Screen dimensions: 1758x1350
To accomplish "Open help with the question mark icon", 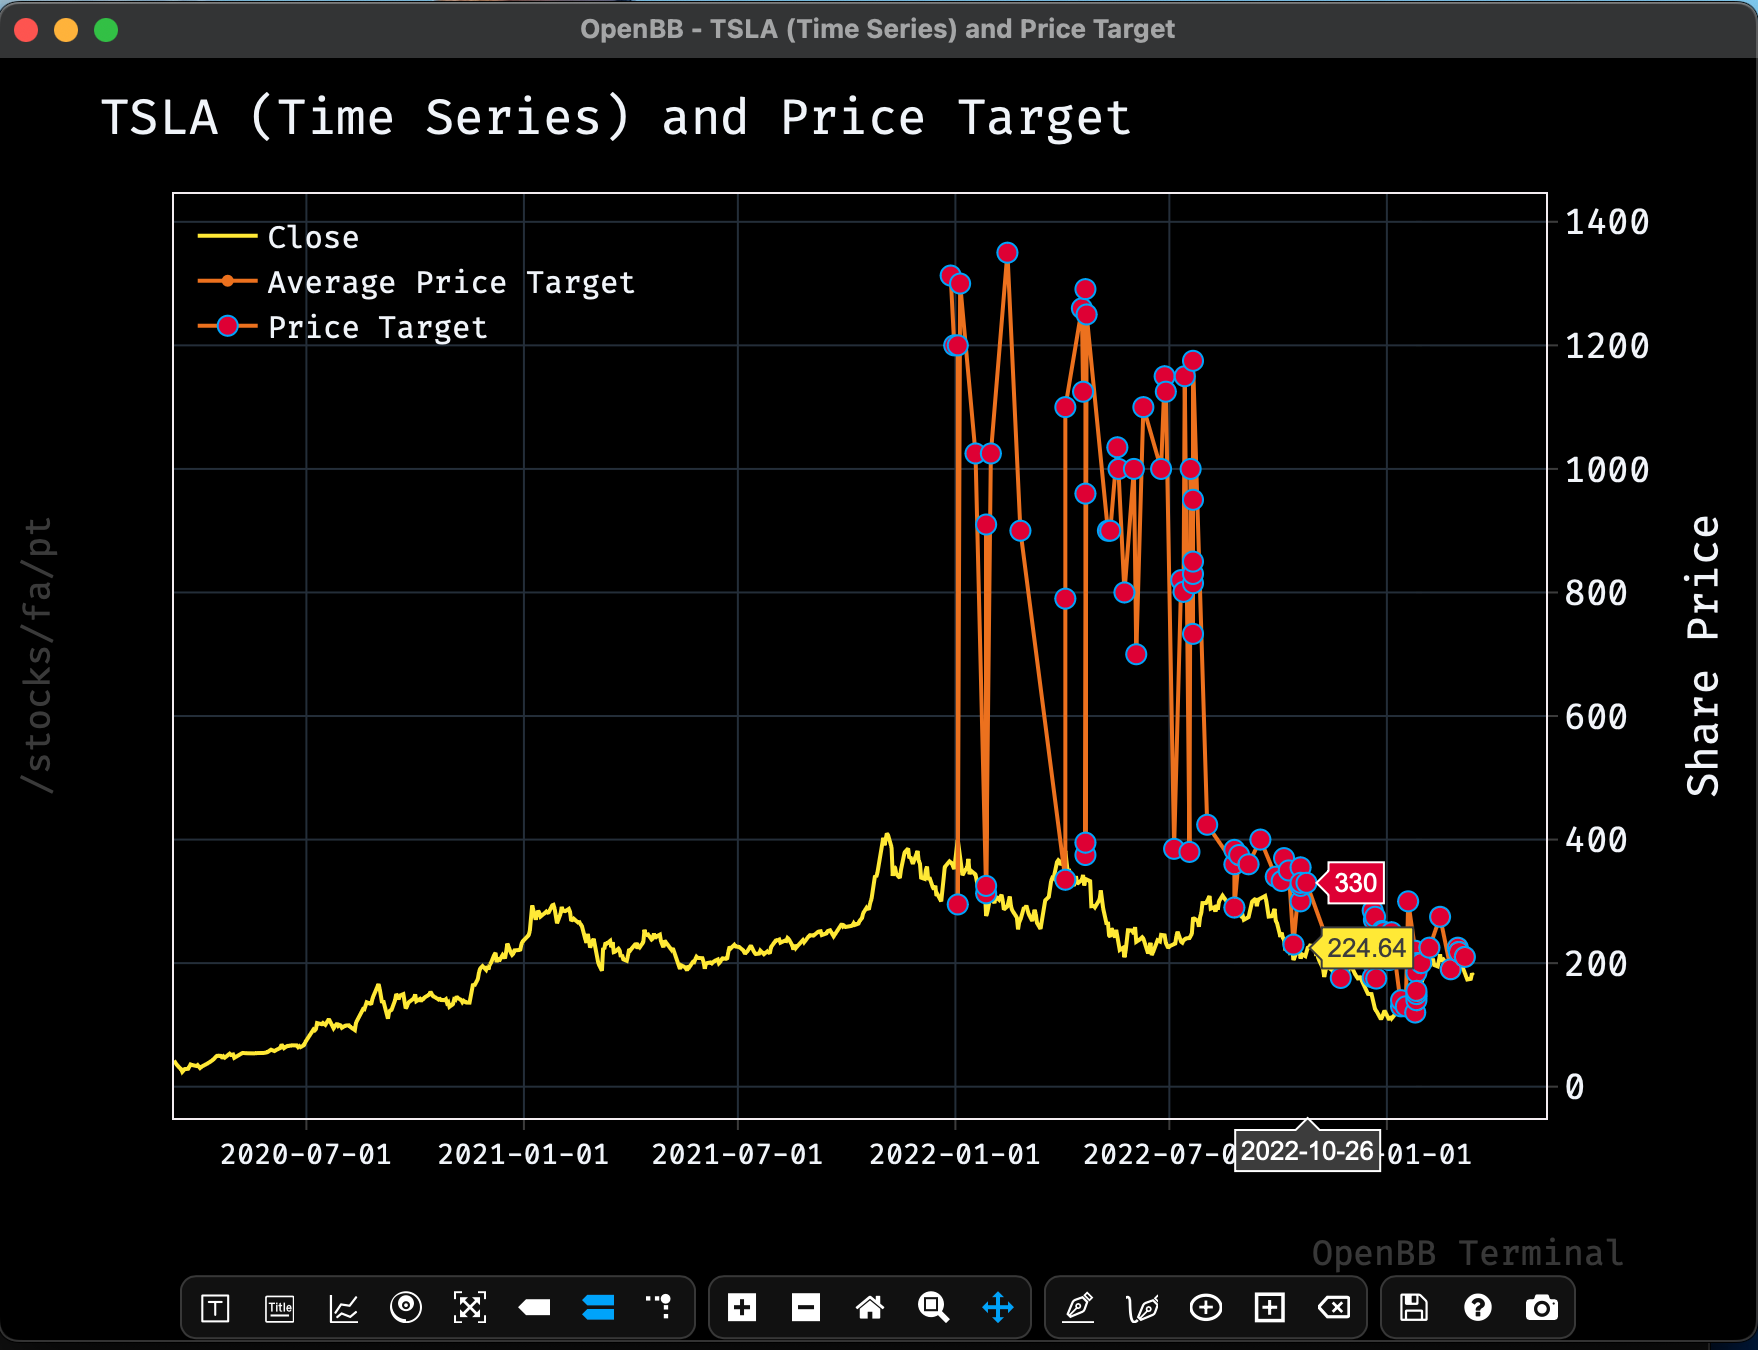I will (x=1478, y=1307).
